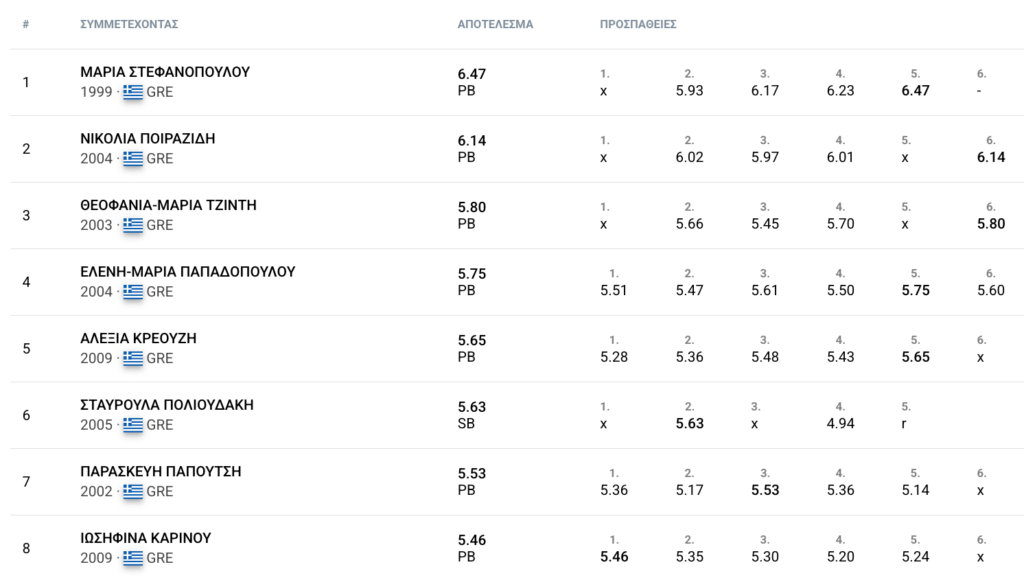Open ΙΩΣΗΦΙΝΑ ΚΑΡΙΝΟΥ's athlete page
1024x580 pixels.
[146, 538]
